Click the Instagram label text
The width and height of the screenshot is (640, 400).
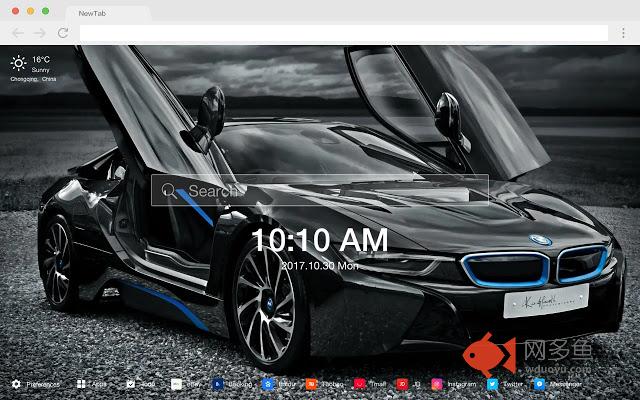point(462,384)
